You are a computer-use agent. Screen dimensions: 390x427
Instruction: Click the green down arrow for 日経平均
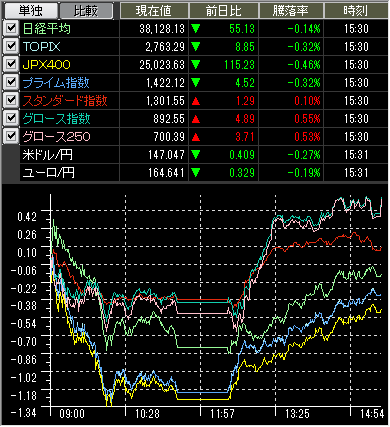(x=196, y=29)
